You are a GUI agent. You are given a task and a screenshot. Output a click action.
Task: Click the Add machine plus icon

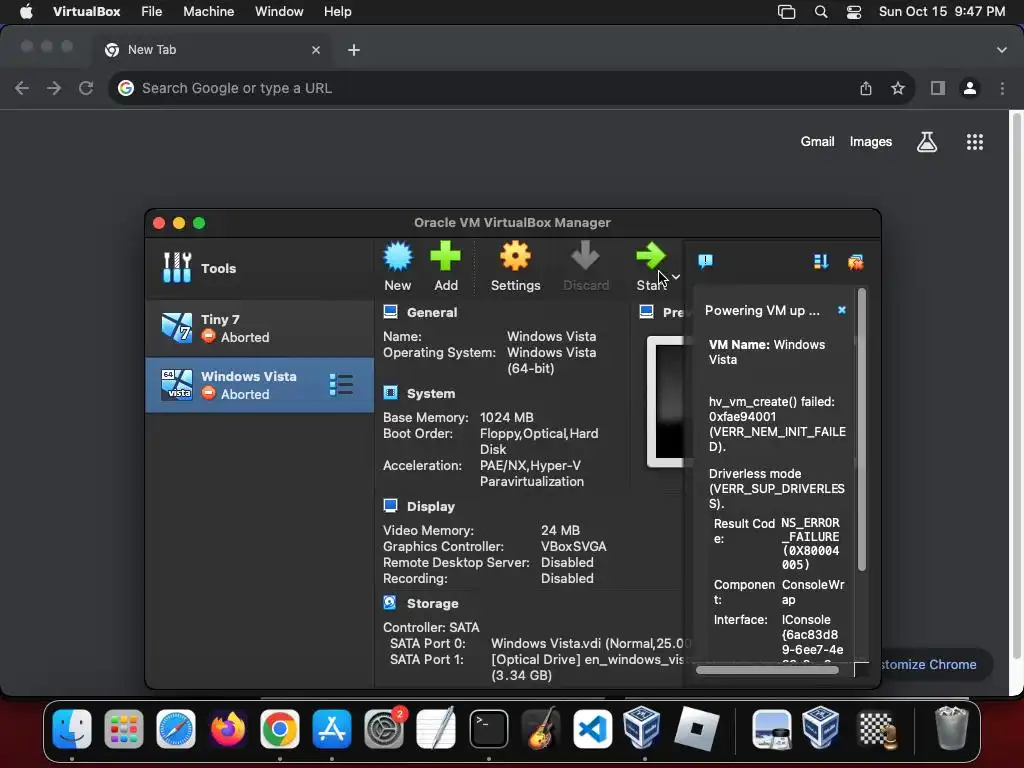(x=445, y=256)
